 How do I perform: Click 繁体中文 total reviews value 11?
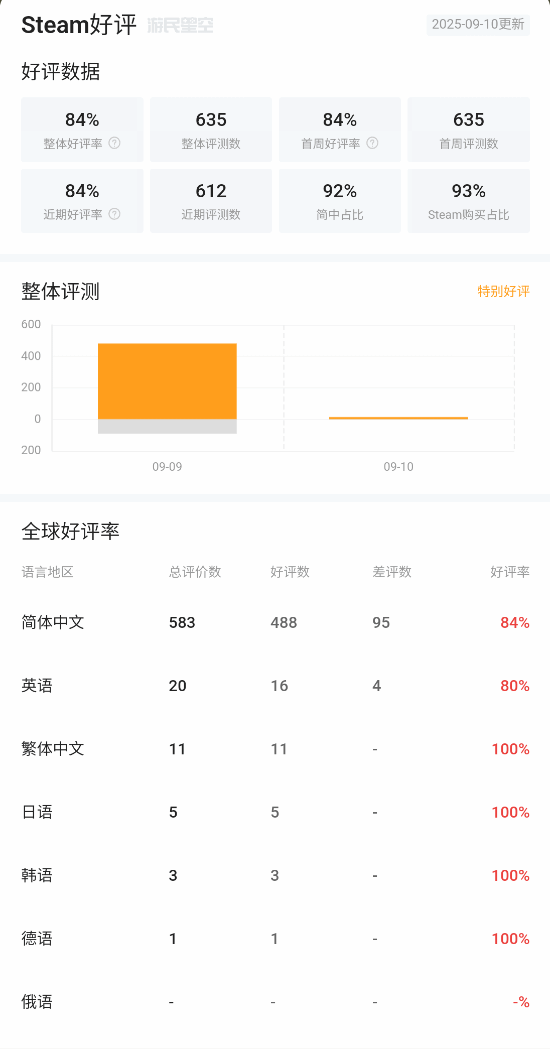pyautogui.click(x=177, y=749)
